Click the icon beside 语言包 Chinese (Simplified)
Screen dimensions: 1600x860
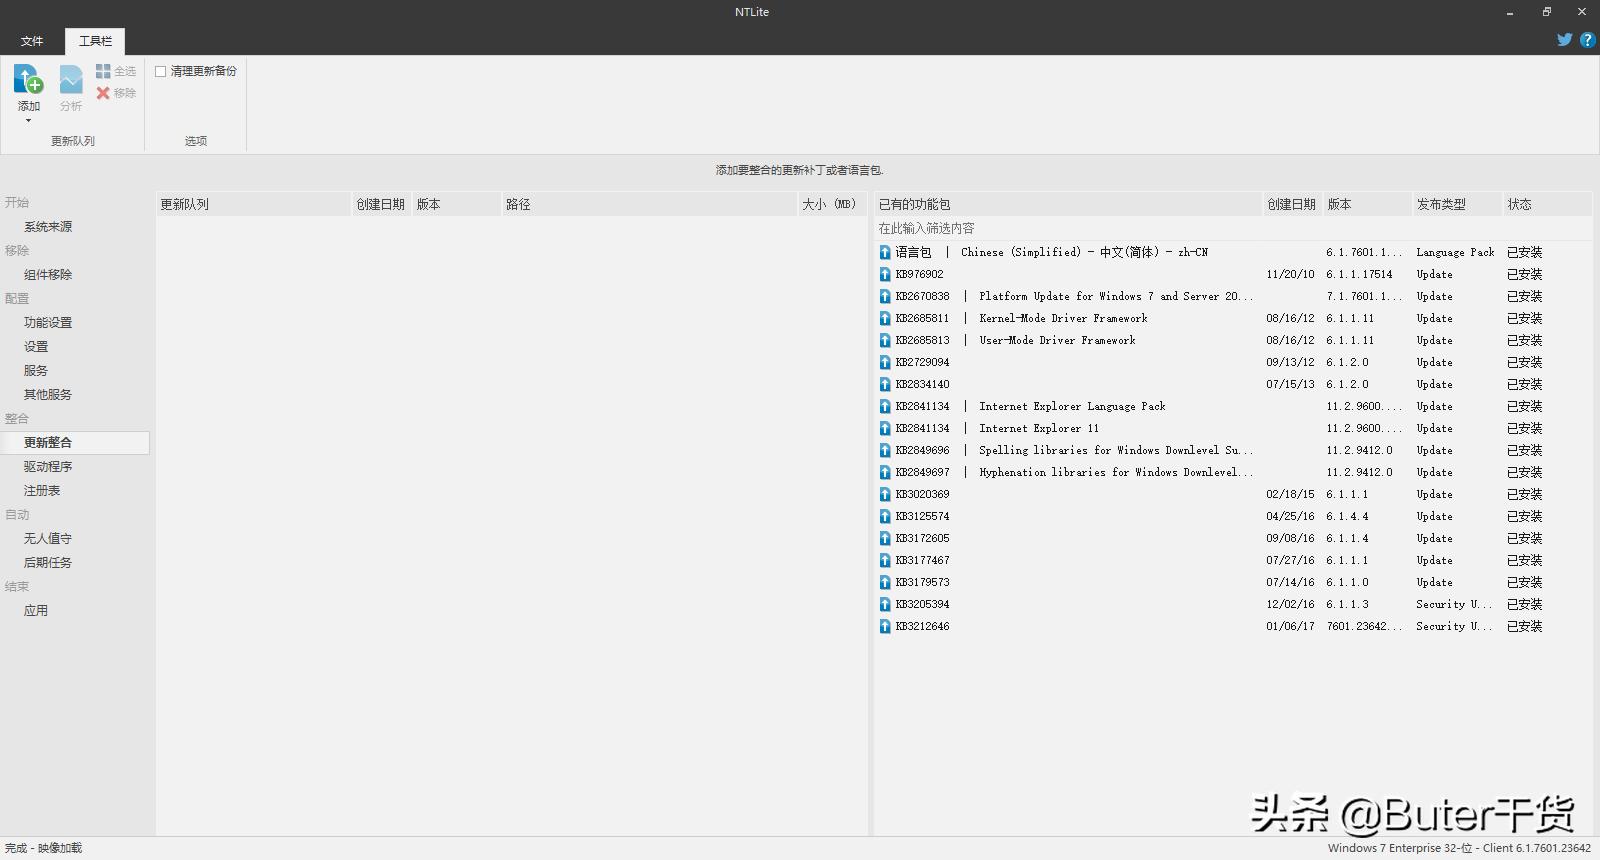pyautogui.click(x=885, y=252)
